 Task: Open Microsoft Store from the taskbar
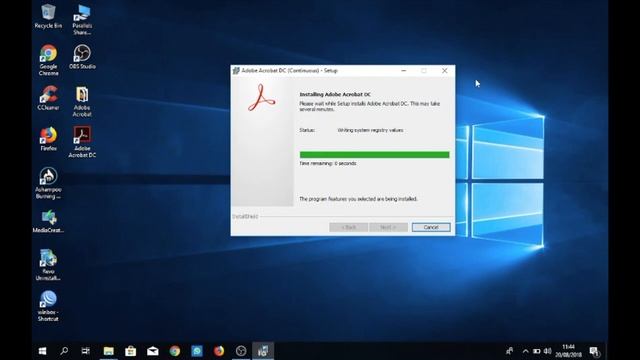(131, 351)
